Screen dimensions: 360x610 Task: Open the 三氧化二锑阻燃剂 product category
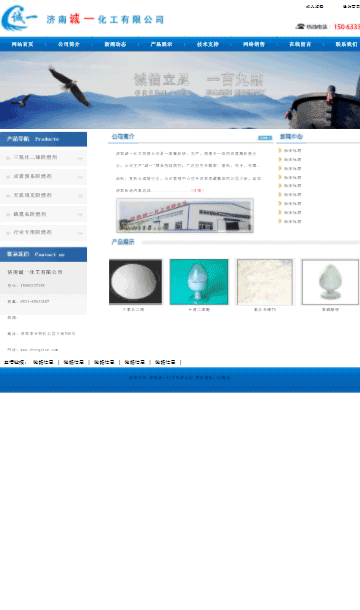[x=35, y=157]
